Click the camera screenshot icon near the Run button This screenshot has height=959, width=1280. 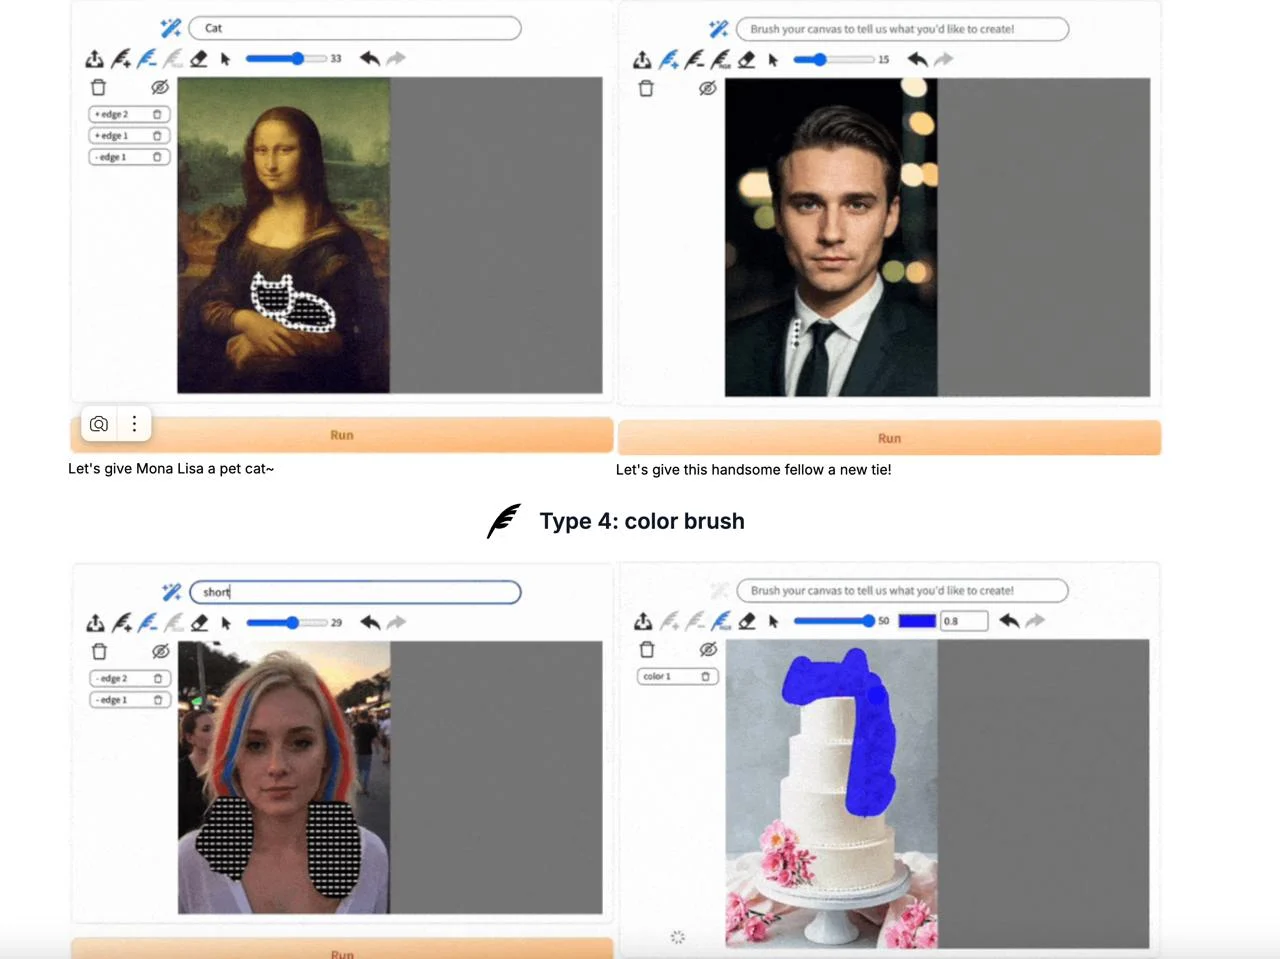(99, 424)
